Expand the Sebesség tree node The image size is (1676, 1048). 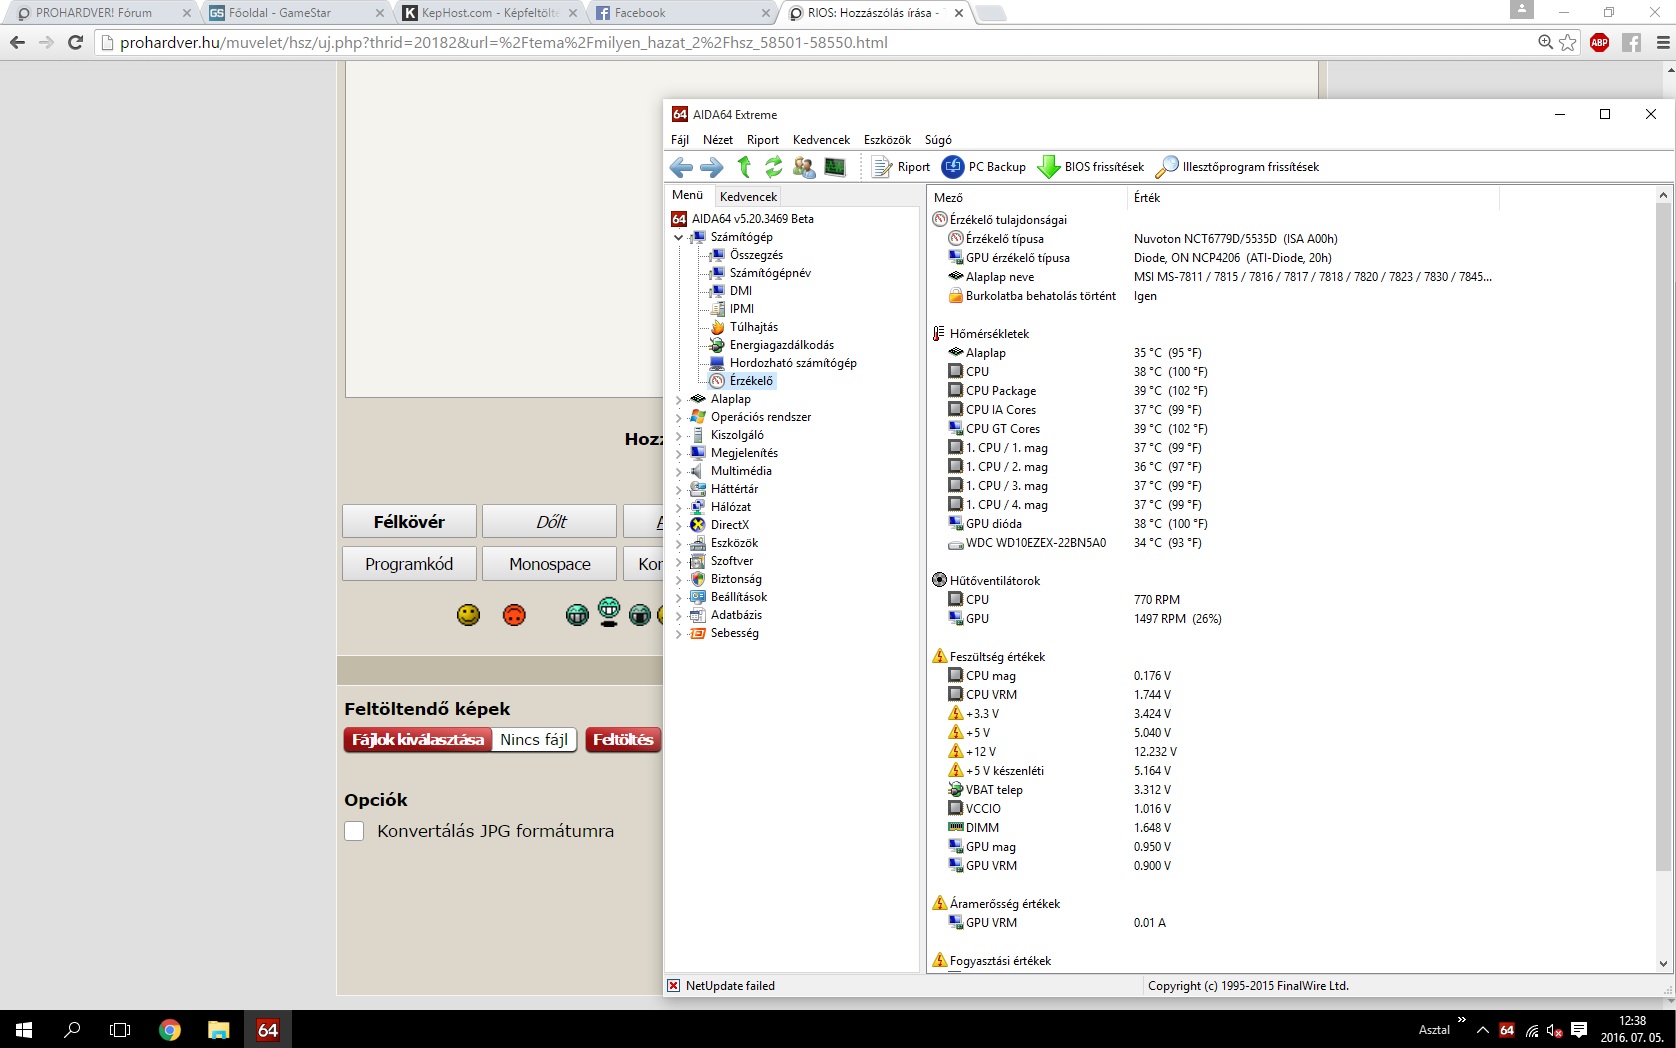pos(679,634)
